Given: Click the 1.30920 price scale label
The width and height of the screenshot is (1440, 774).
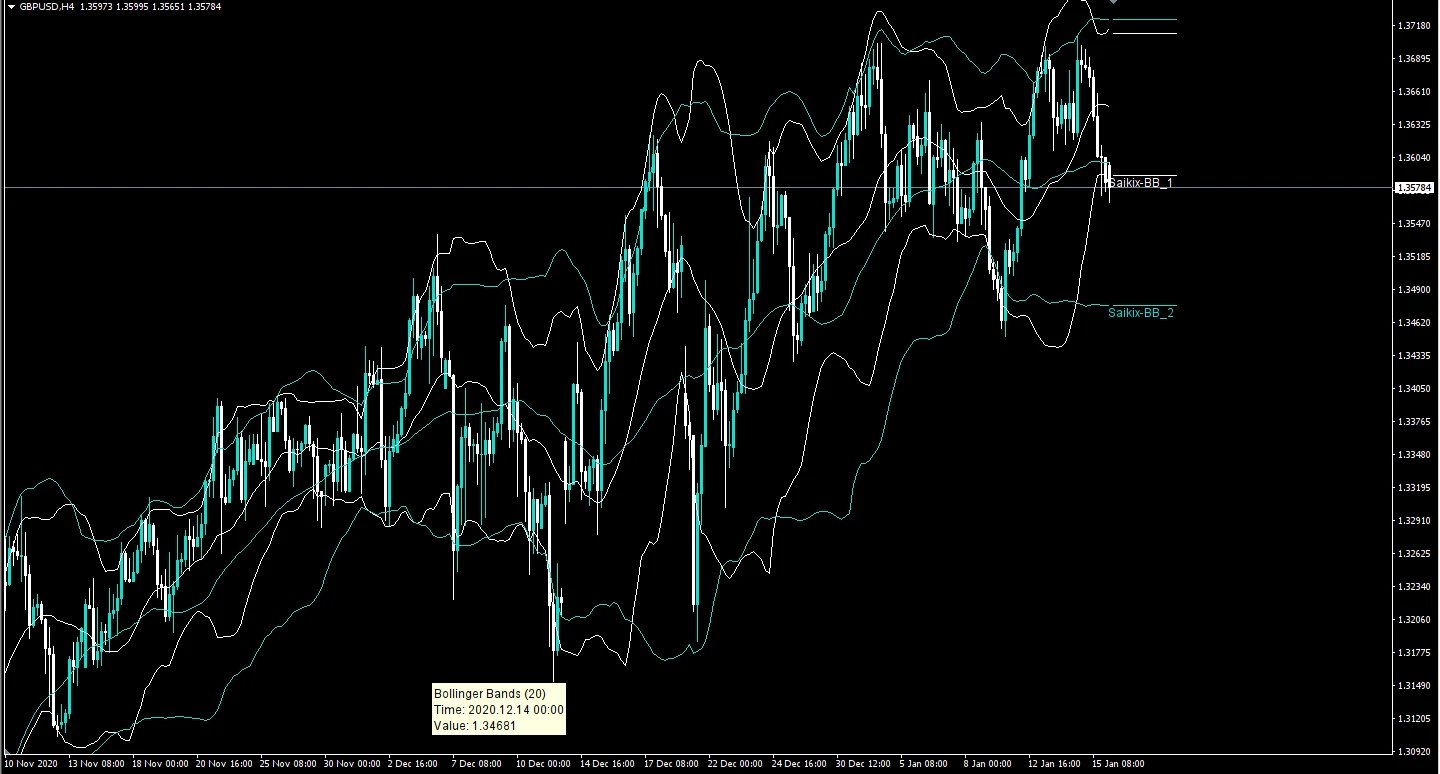Looking at the screenshot, I should (x=1413, y=751).
